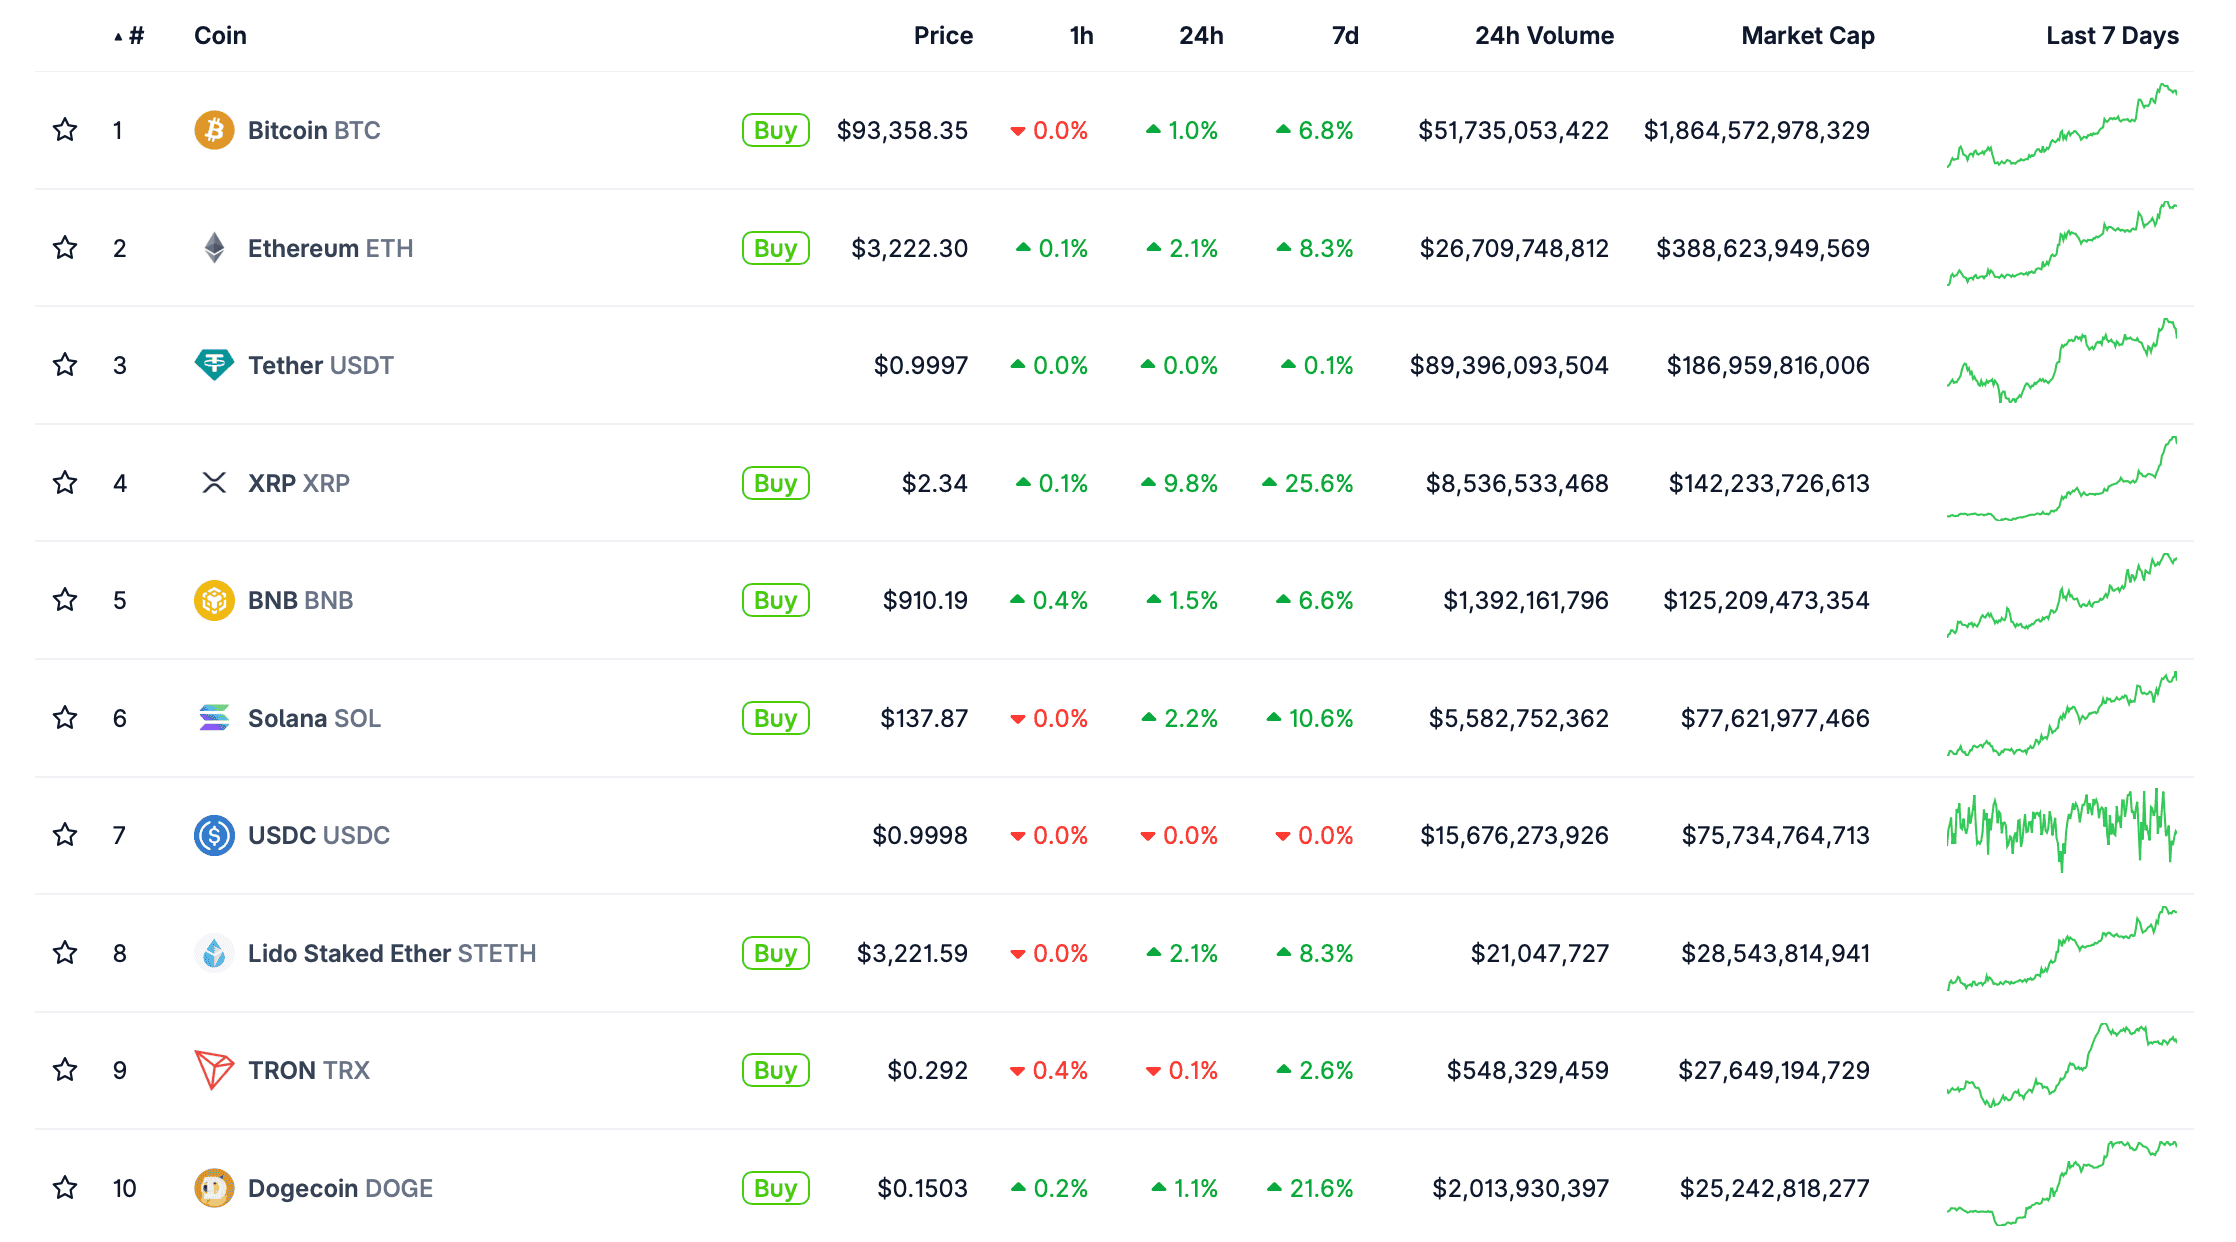
Task: Click the Dogecoin logo icon
Action: [x=214, y=1188]
